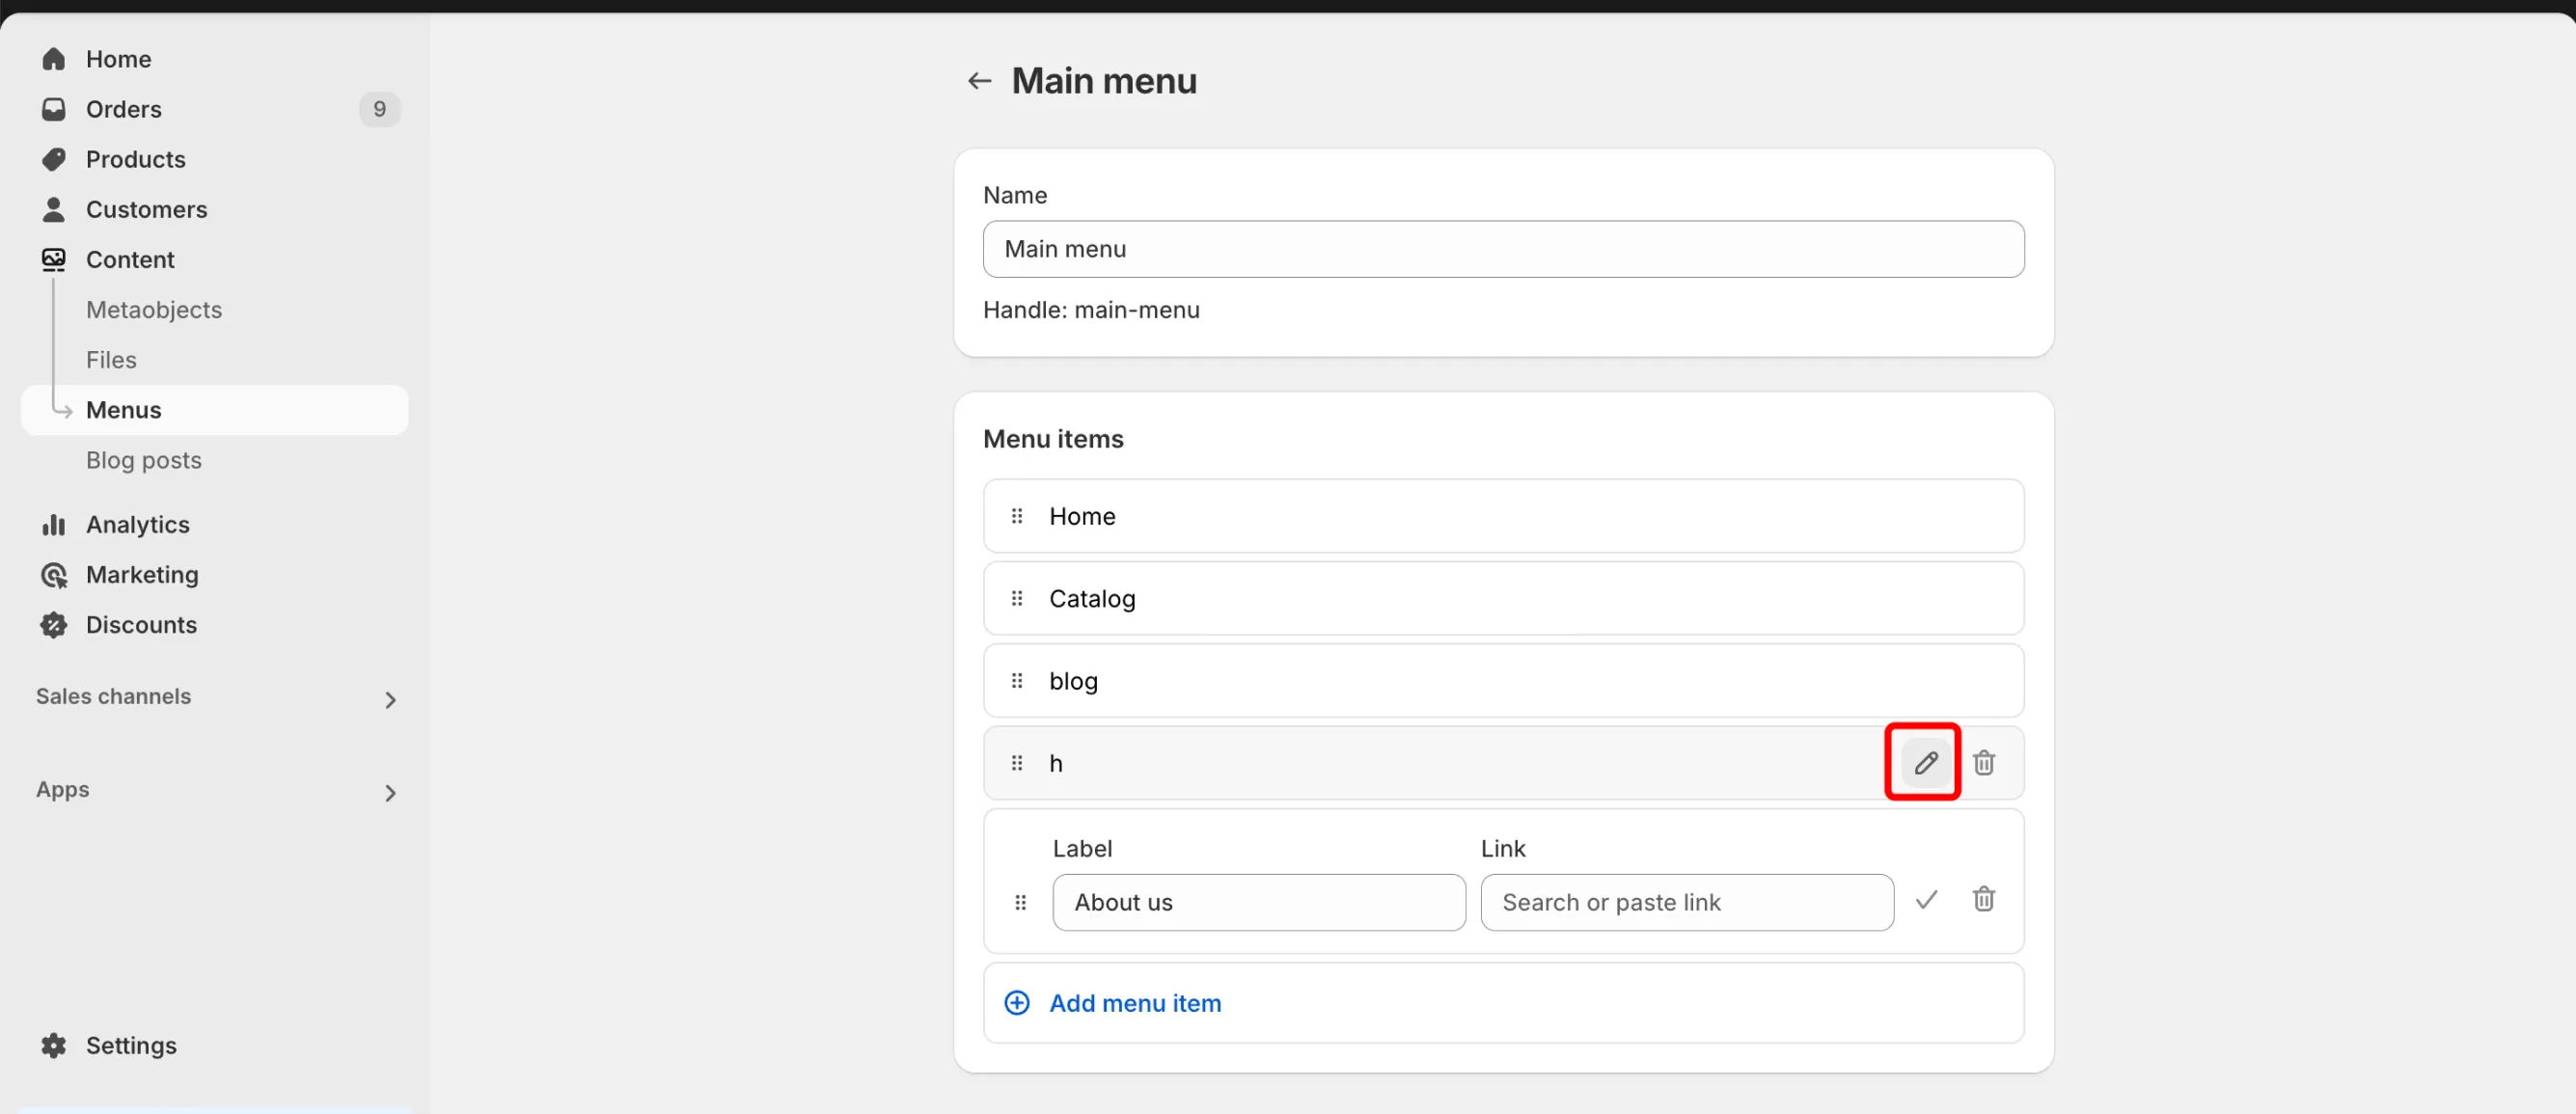Click the plus circle icon for adding item

coord(1017,1003)
